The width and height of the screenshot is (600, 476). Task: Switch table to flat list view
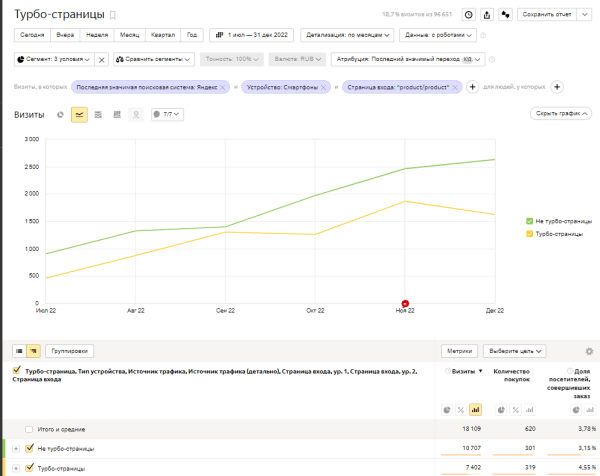(x=19, y=352)
